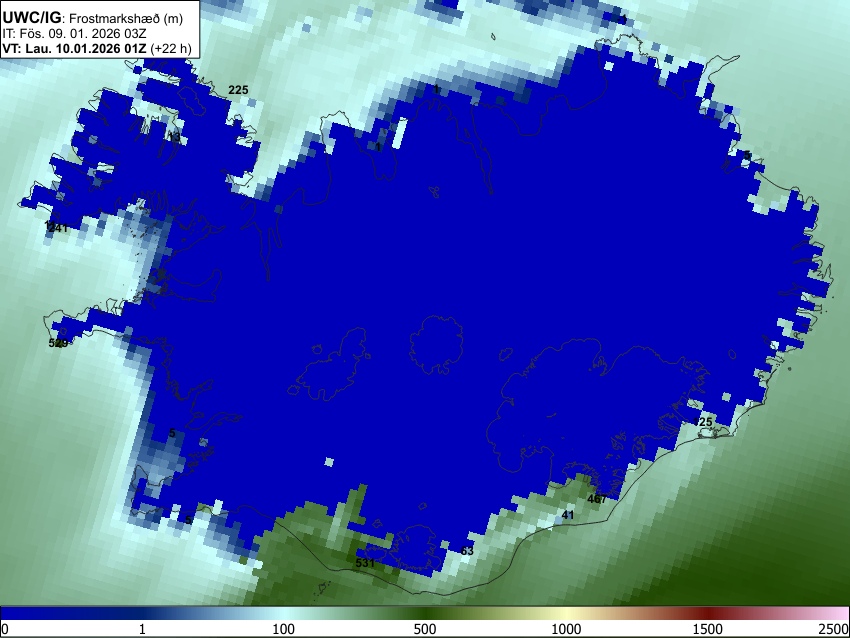Select the map value '13'
The image size is (850, 638).
pyautogui.click(x=173, y=137)
